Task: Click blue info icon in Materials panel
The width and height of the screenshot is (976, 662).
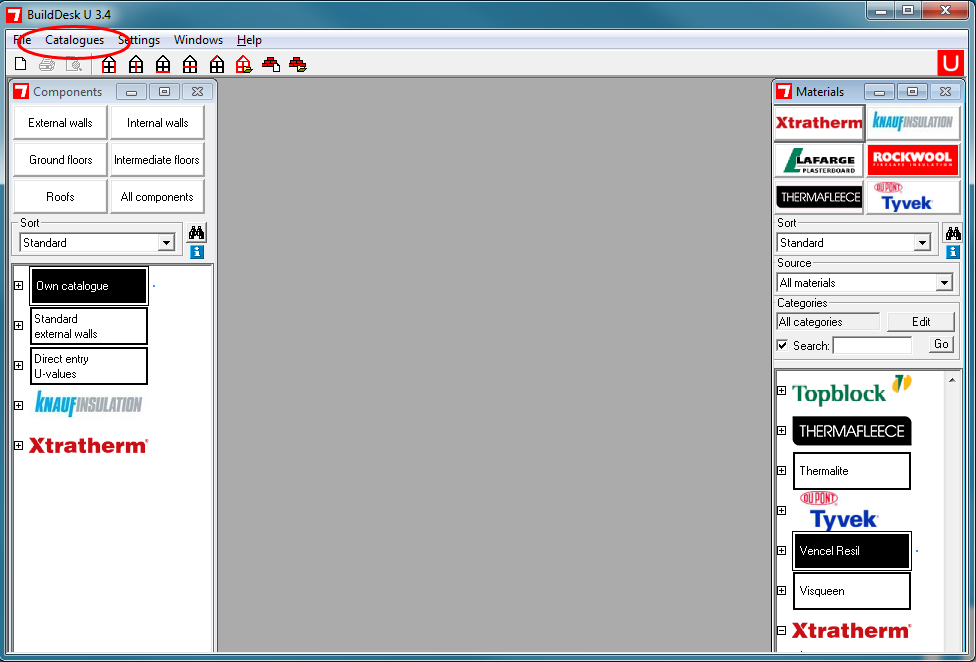Action: coord(953,251)
